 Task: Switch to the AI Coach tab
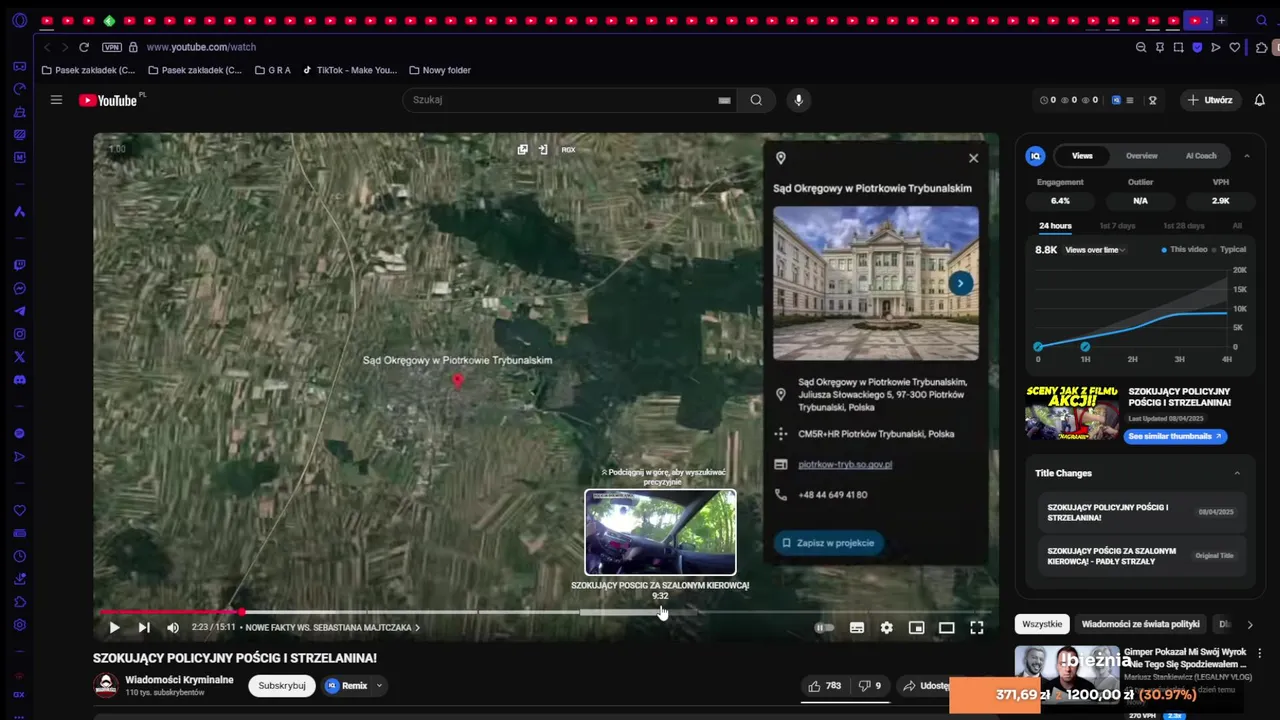(x=1201, y=156)
